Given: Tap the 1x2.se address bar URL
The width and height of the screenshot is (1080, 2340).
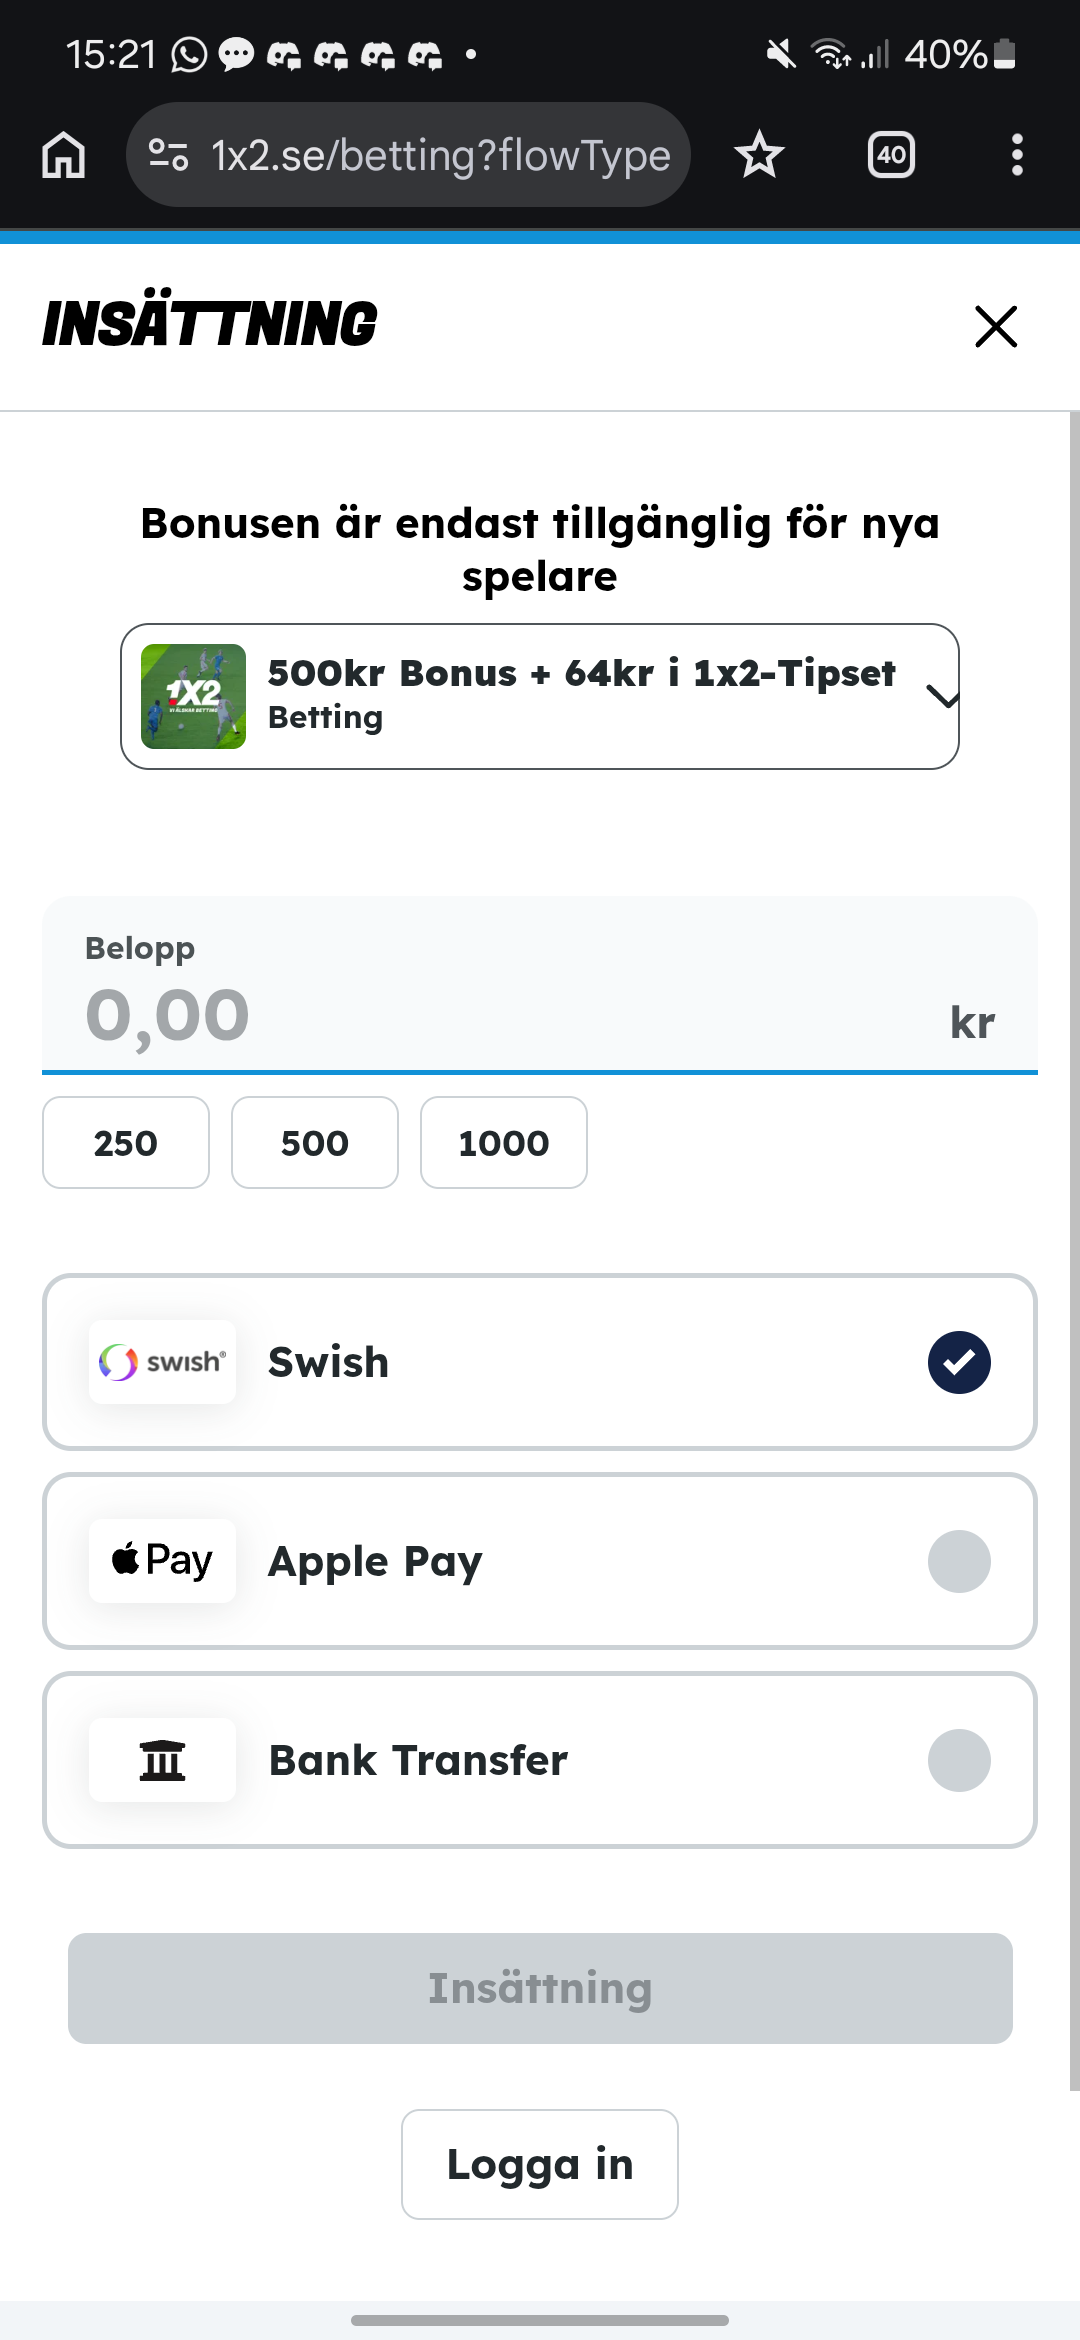Looking at the screenshot, I should (x=440, y=155).
